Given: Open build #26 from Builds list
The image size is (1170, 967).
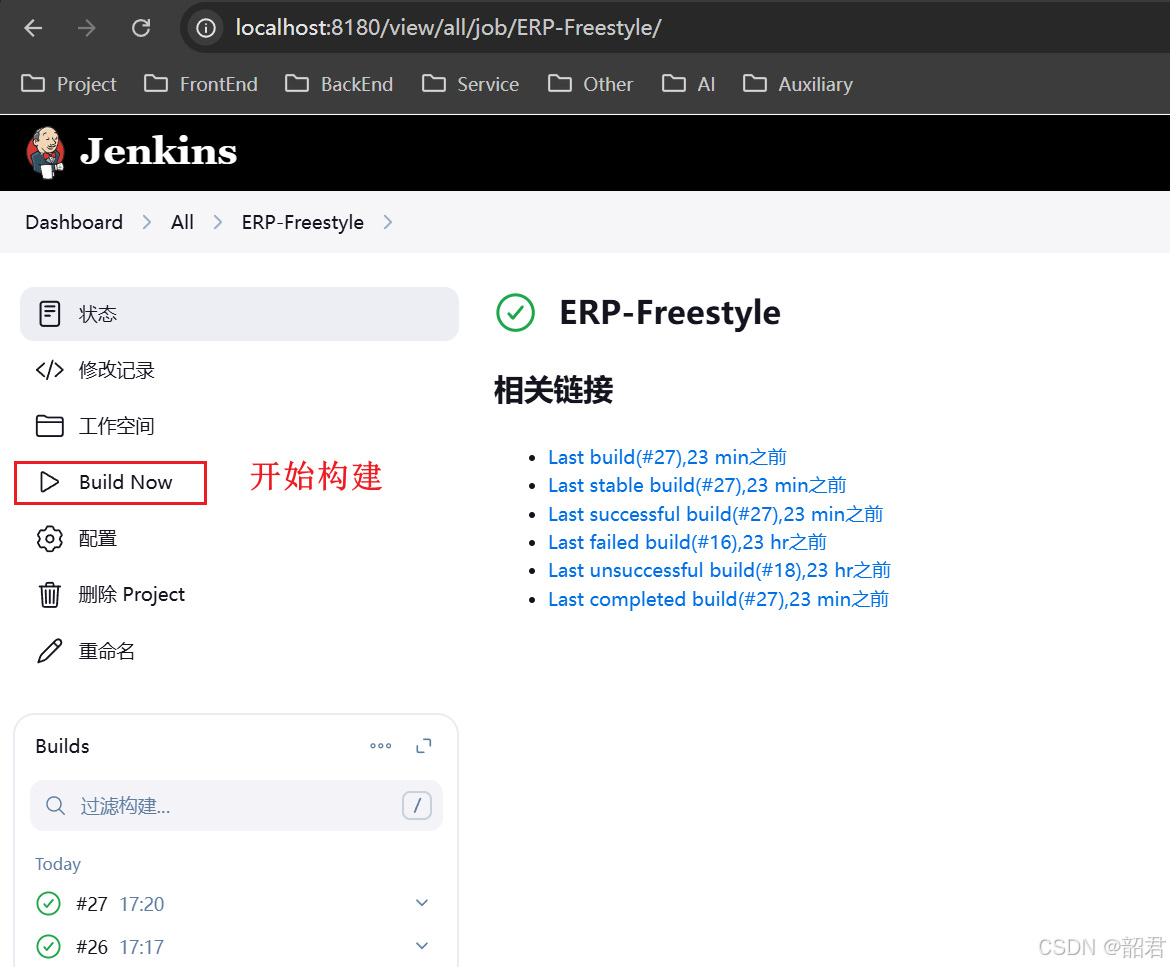Looking at the screenshot, I should pos(92,947).
